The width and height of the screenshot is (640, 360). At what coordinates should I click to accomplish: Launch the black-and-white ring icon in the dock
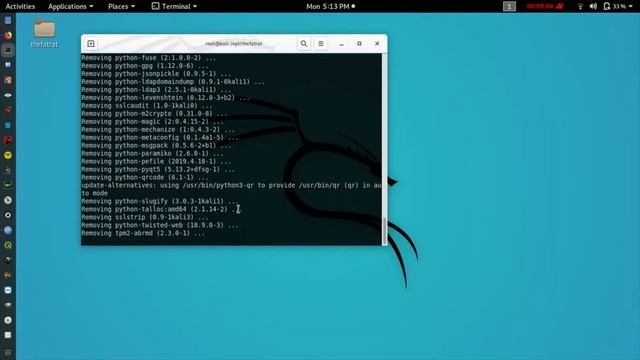(8, 215)
